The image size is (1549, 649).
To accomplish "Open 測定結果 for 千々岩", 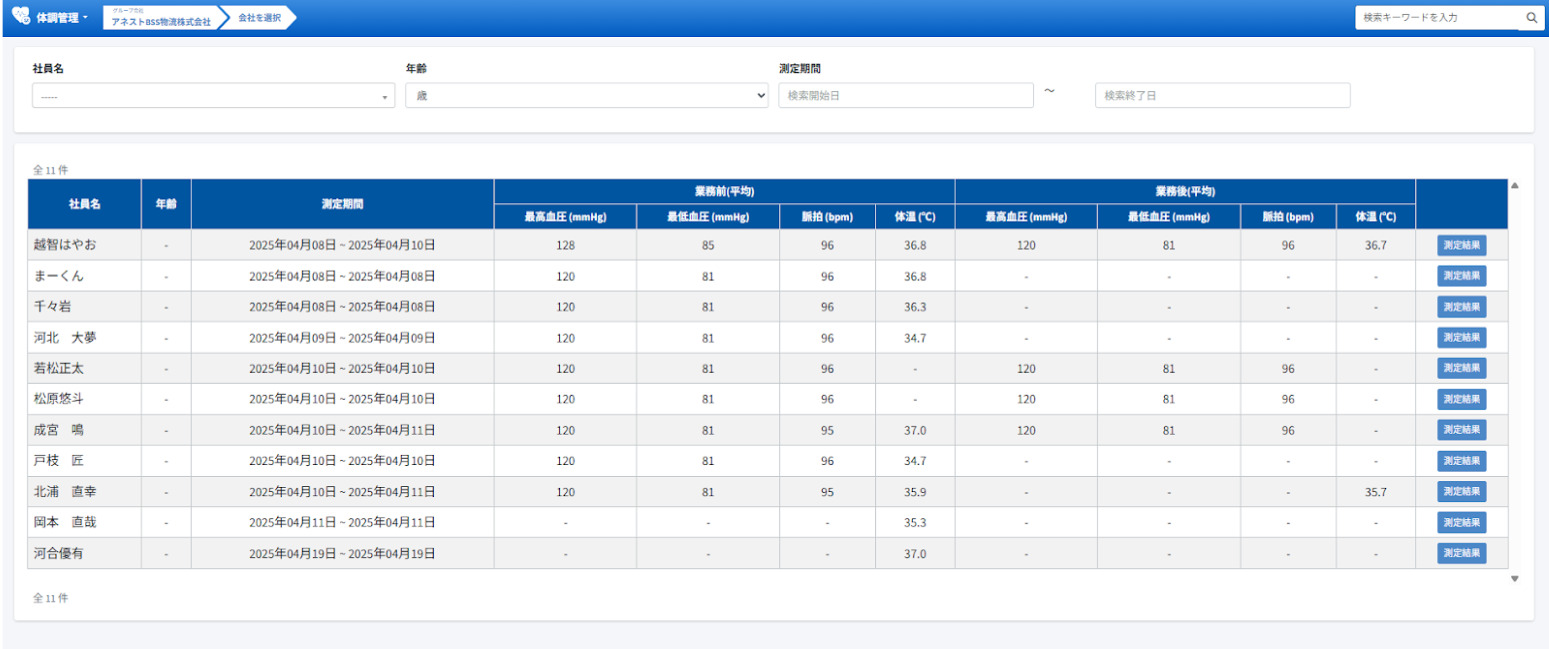I will pyautogui.click(x=1461, y=307).
